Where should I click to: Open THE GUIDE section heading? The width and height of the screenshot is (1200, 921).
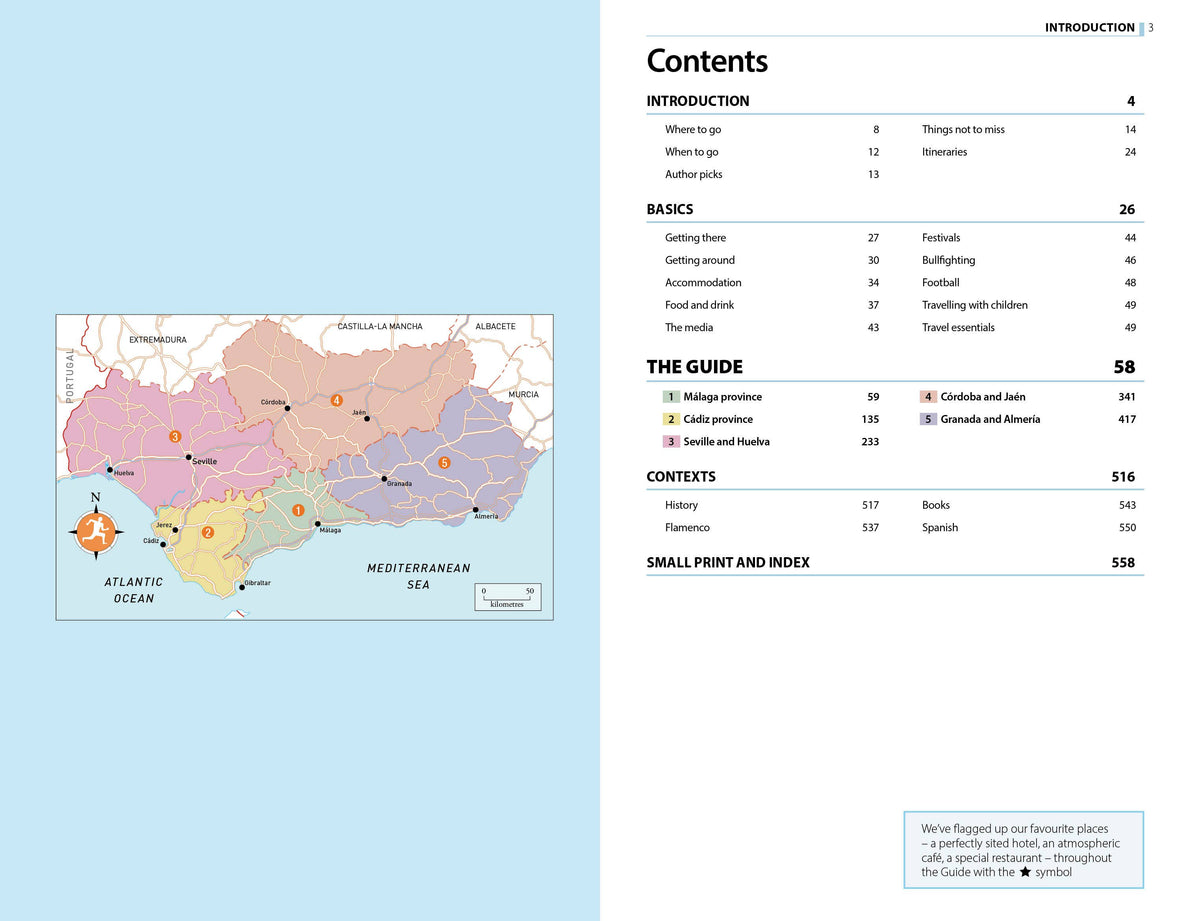[695, 367]
